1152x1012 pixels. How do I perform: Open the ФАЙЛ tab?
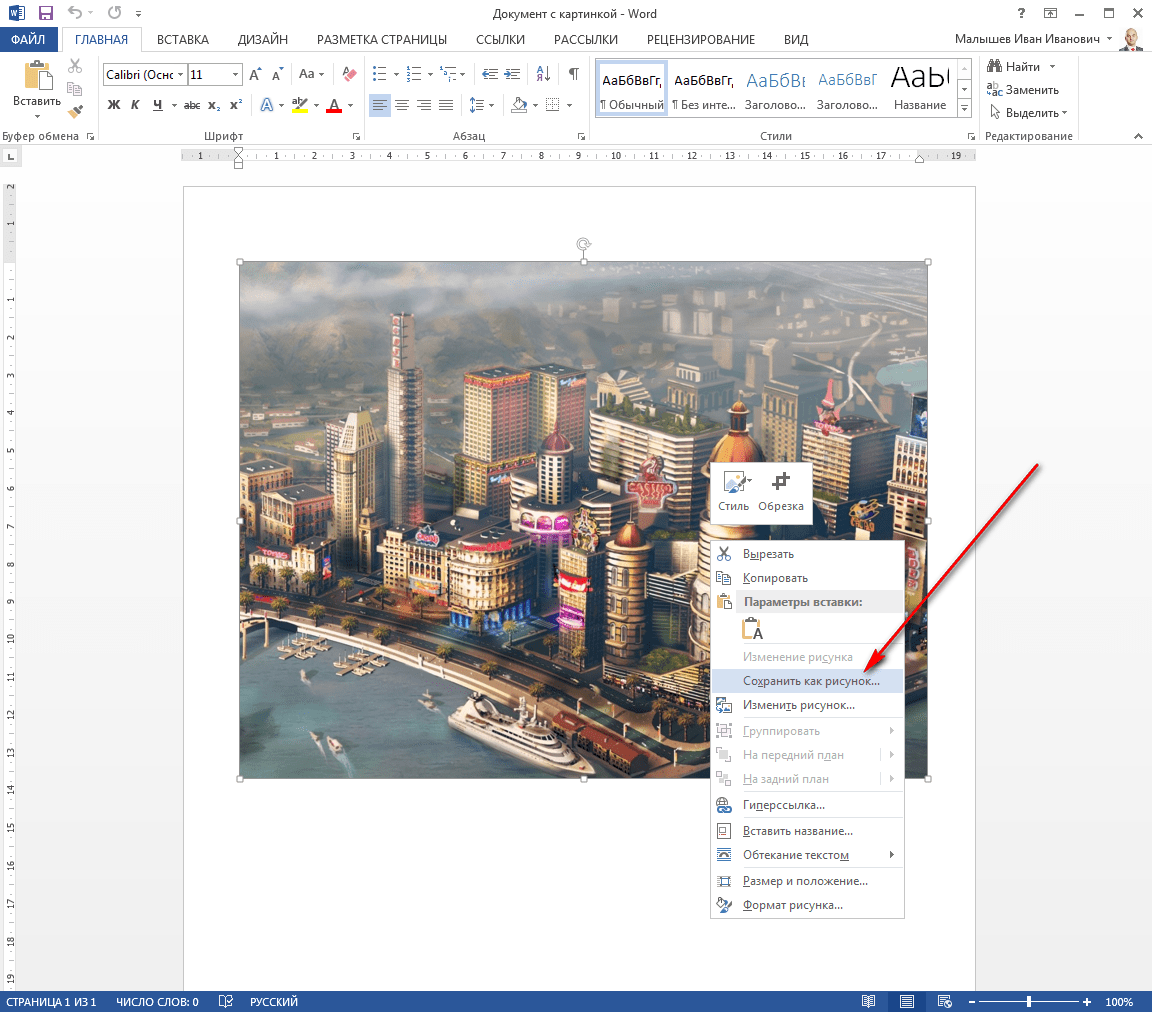click(x=28, y=40)
